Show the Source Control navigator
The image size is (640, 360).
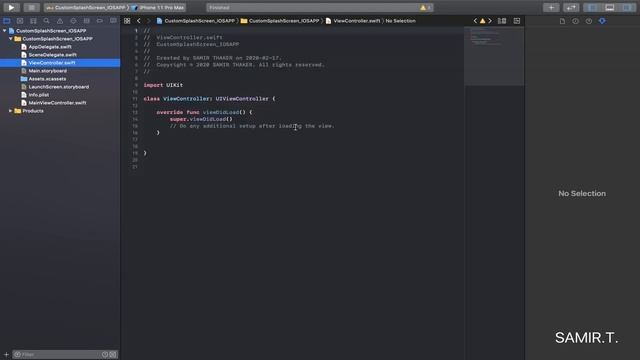[x=20, y=21]
